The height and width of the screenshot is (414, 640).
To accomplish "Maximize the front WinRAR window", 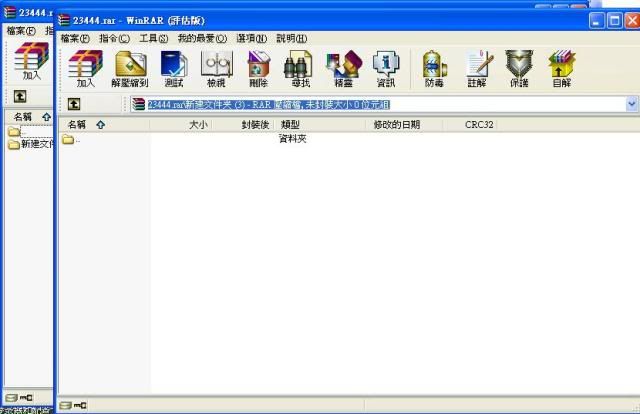I will tap(615, 20).
